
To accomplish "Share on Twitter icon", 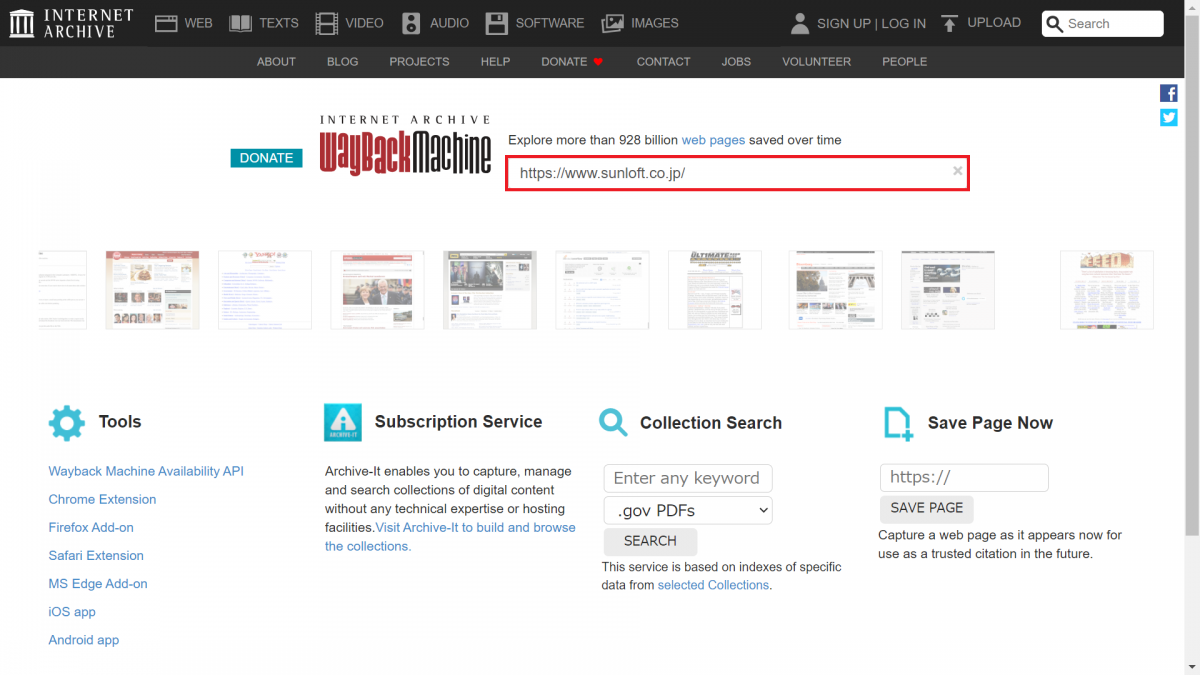I will pyautogui.click(x=1168, y=117).
